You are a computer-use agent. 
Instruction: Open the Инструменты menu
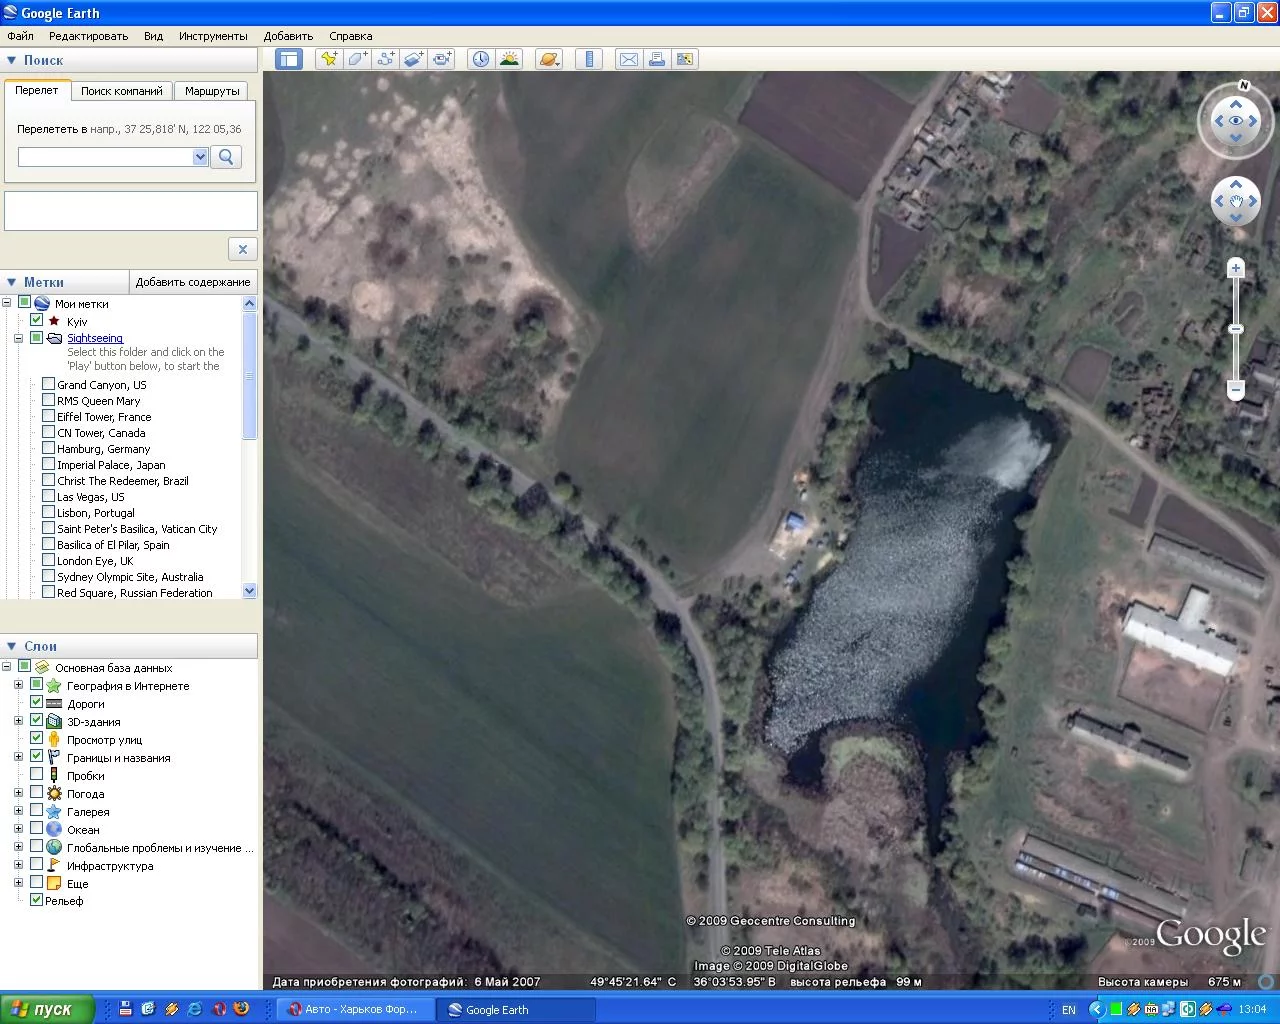pyautogui.click(x=213, y=36)
